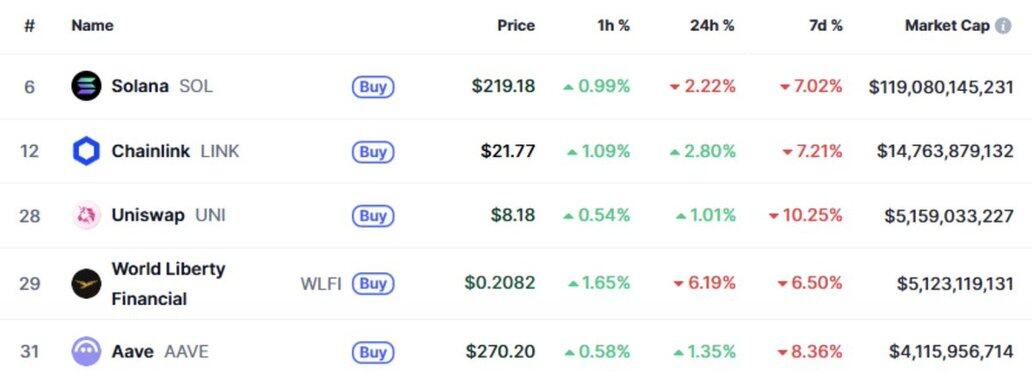Open the Solana SOL name link
The width and height of the screenshot is (1032, 384).
pyautogui.click(x=162, y=86)
